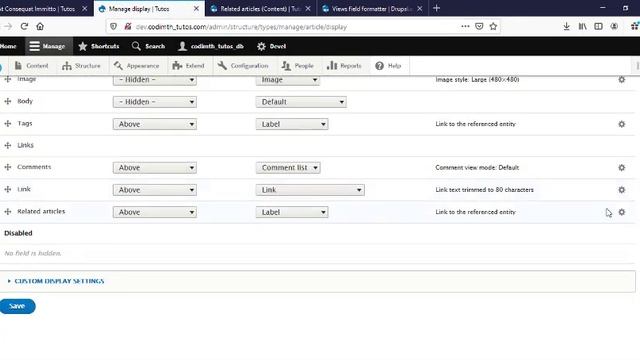Open Body format dropdown showing Default

(x=301, y=102)
